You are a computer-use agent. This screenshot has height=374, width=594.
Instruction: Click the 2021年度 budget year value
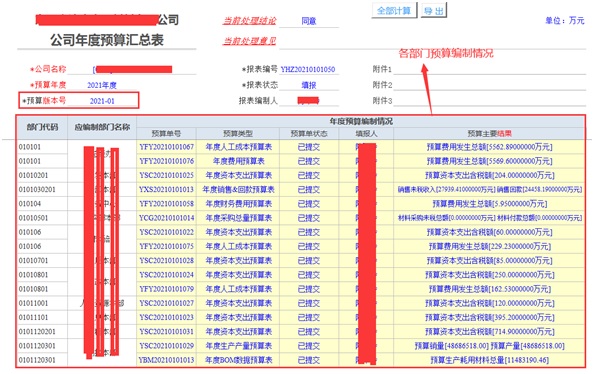[102, 85]
